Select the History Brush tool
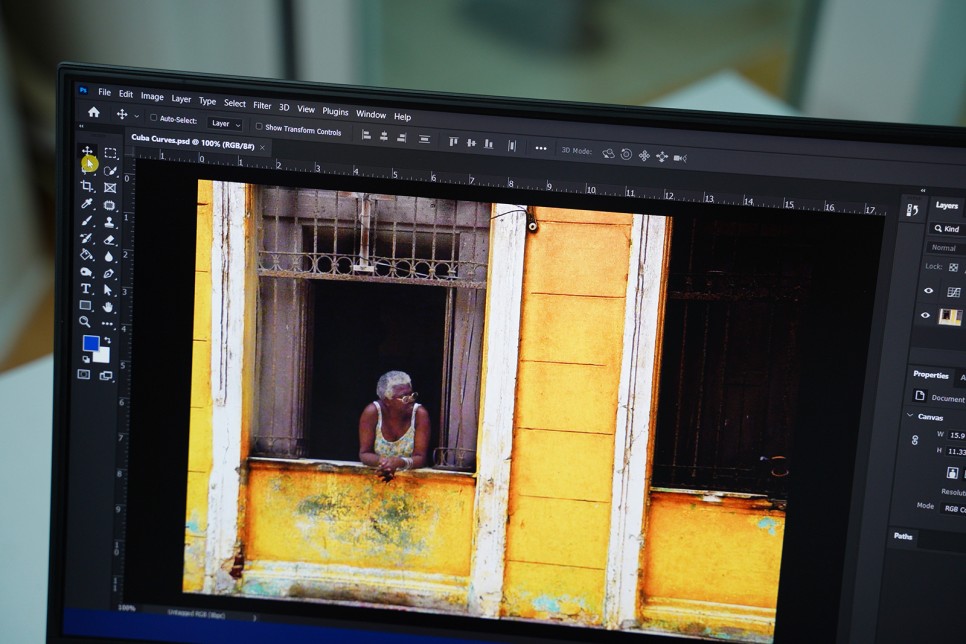Viewport: 966px width, 644px height. (86, 238)
